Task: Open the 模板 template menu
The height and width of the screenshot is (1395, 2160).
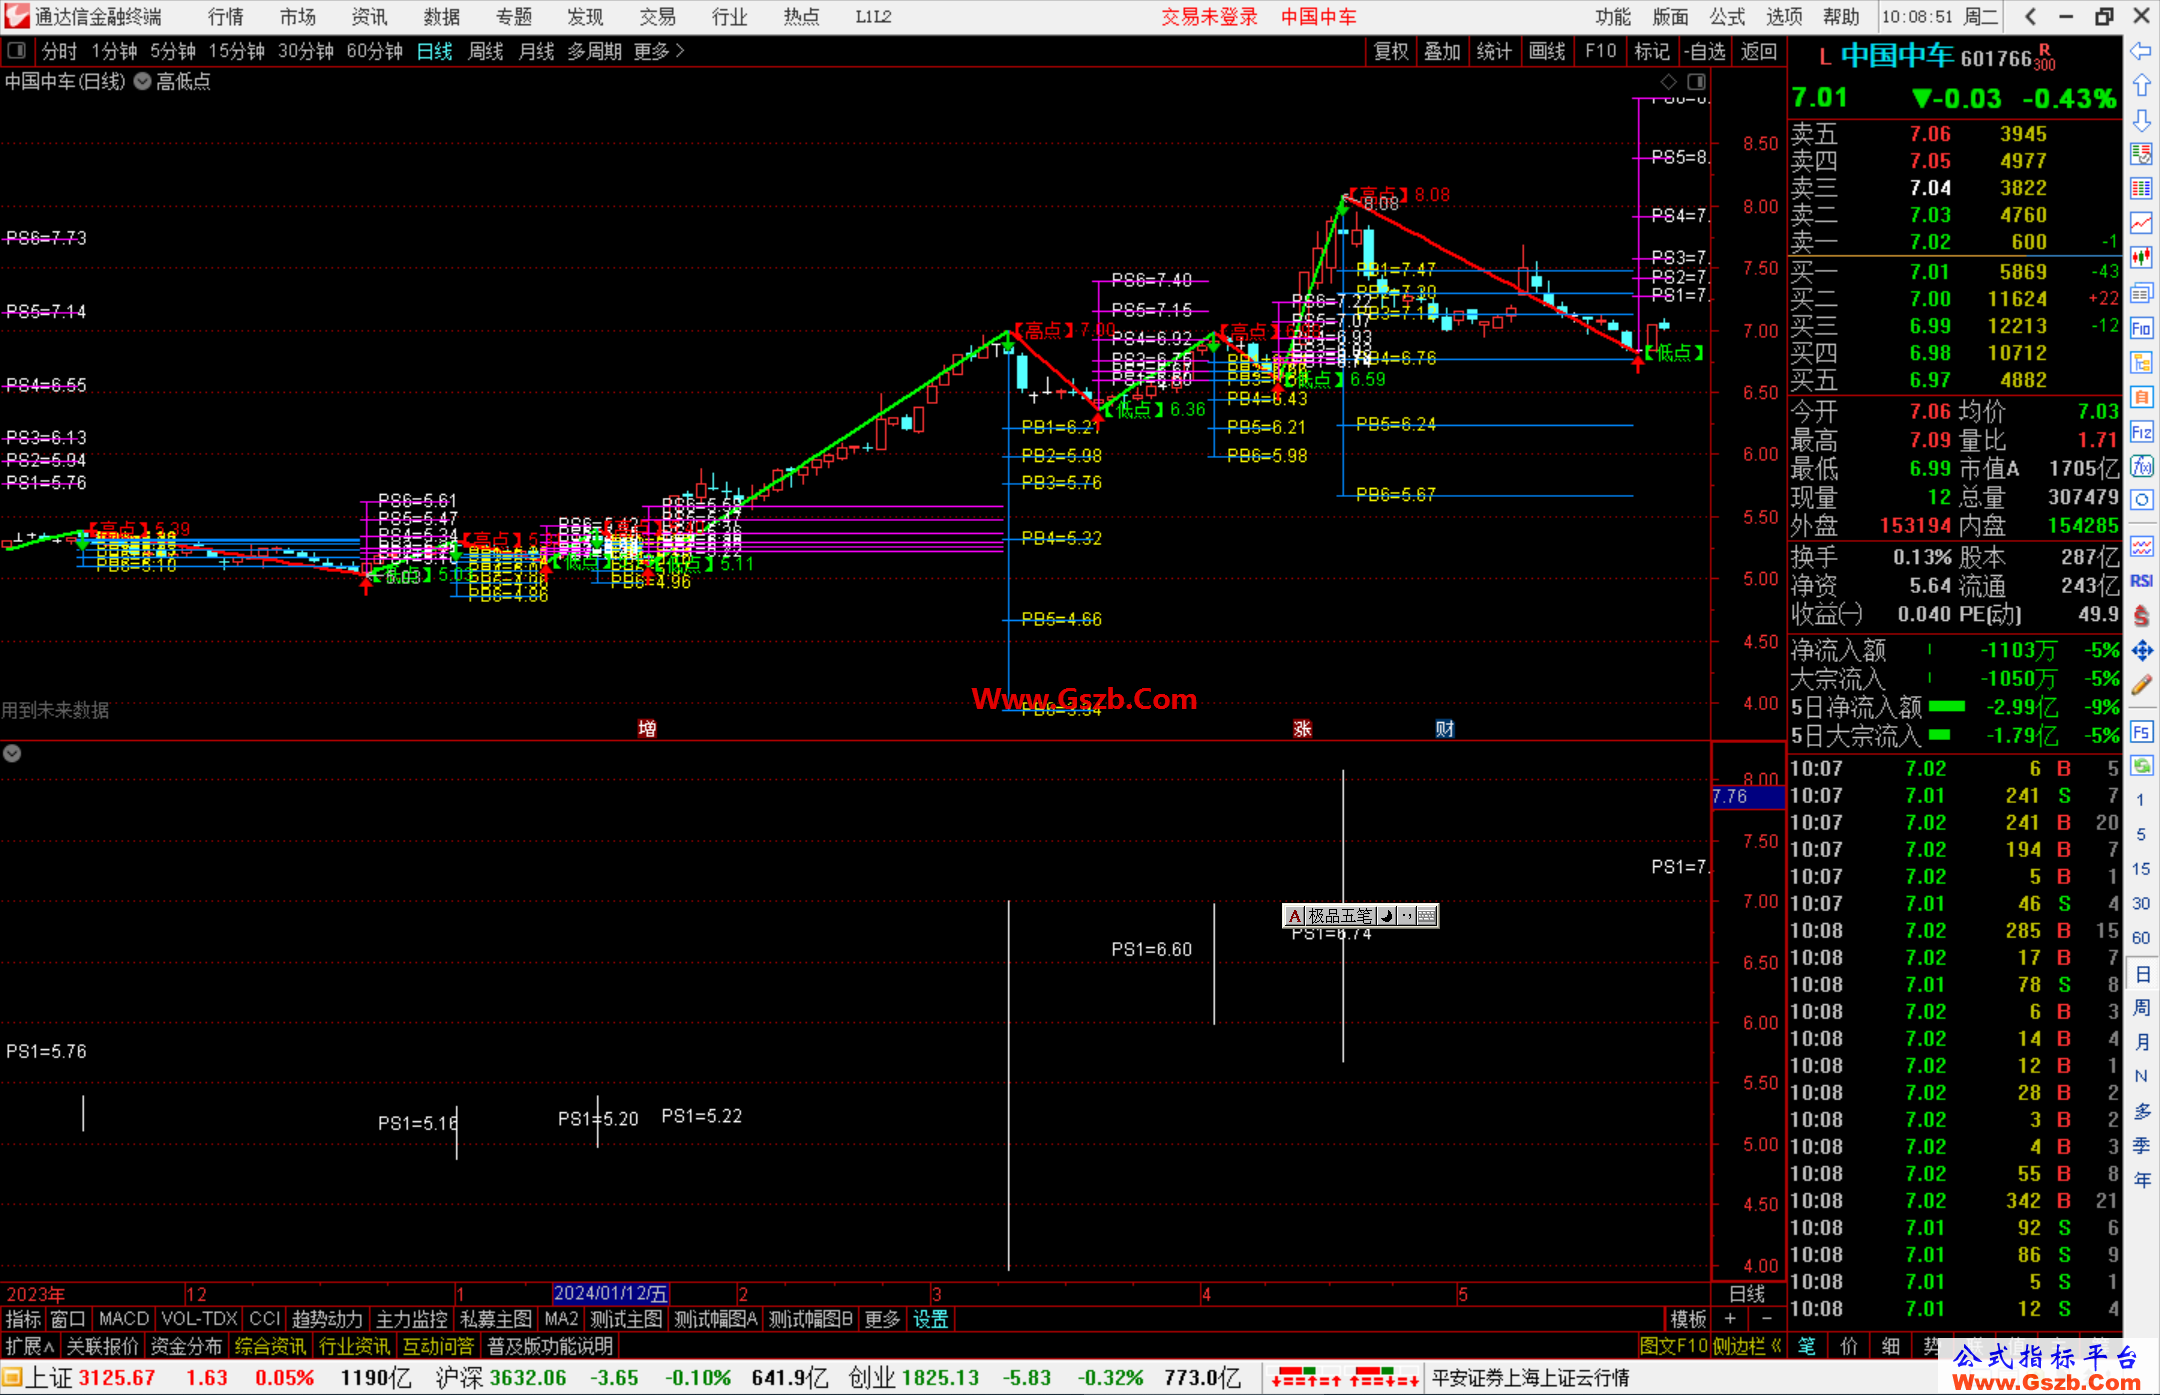Action: [1689, 1319]
